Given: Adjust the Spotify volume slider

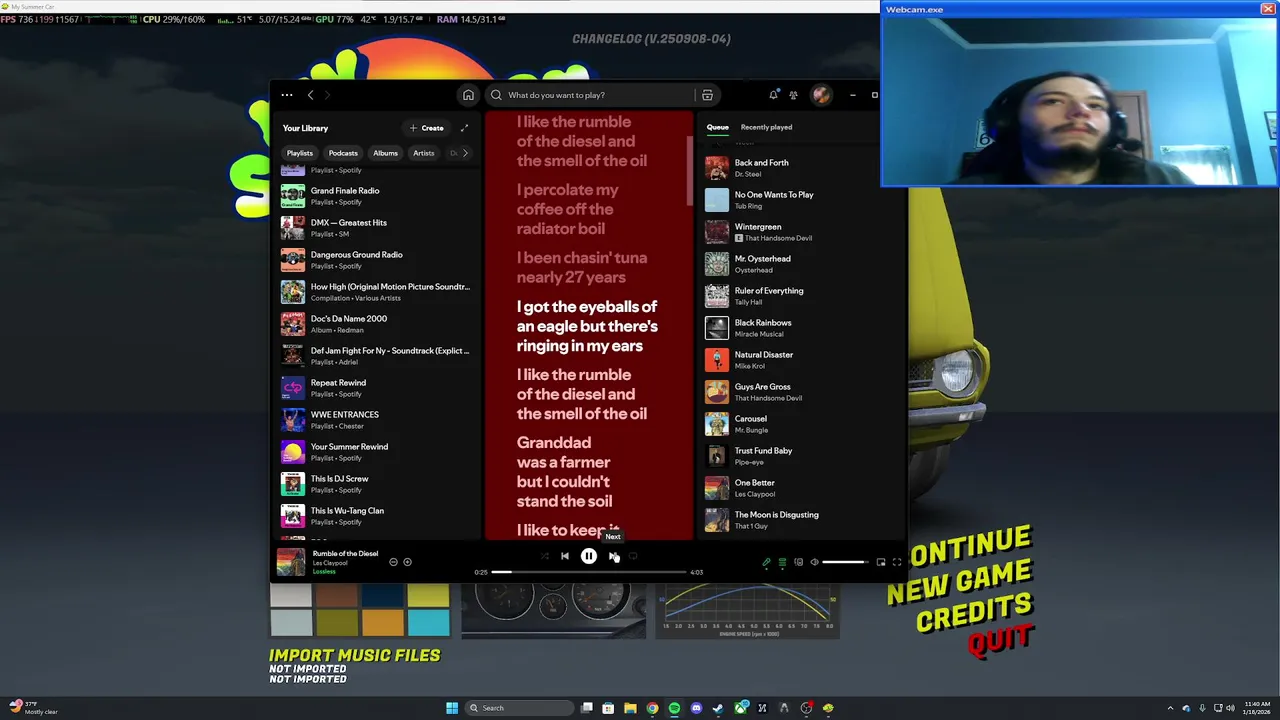Looking at the screenshot, I should point(846,562).
